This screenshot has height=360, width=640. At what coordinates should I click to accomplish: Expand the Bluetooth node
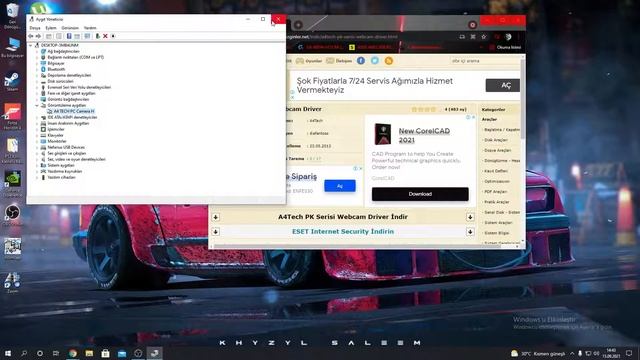[37, 69]
